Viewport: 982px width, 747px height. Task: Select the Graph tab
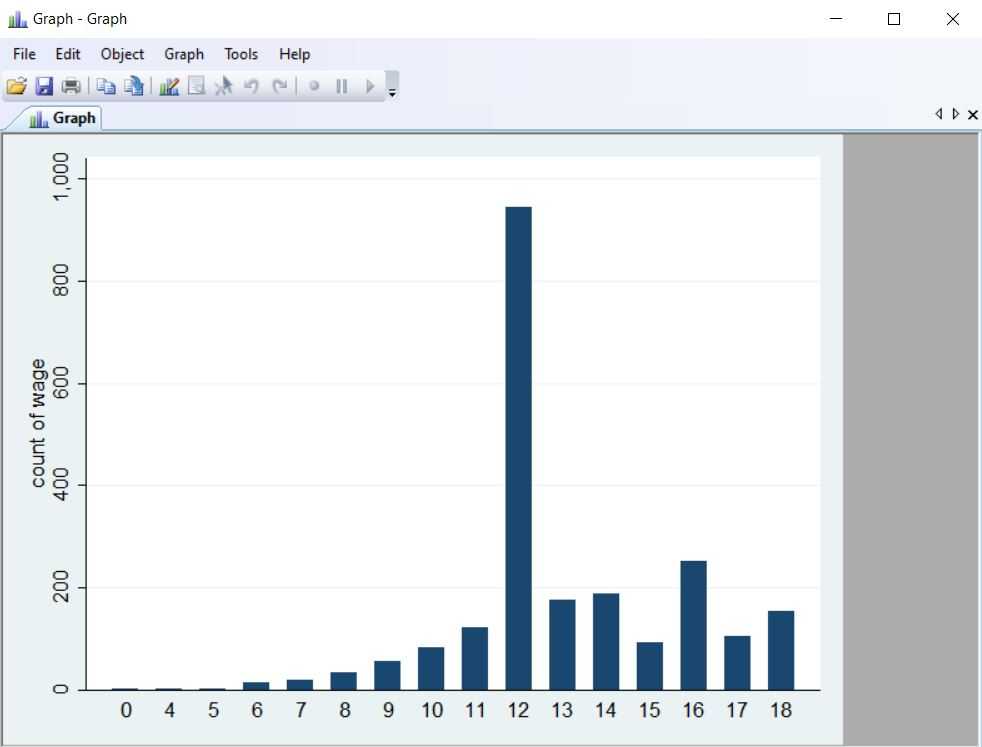coord(63,118)
